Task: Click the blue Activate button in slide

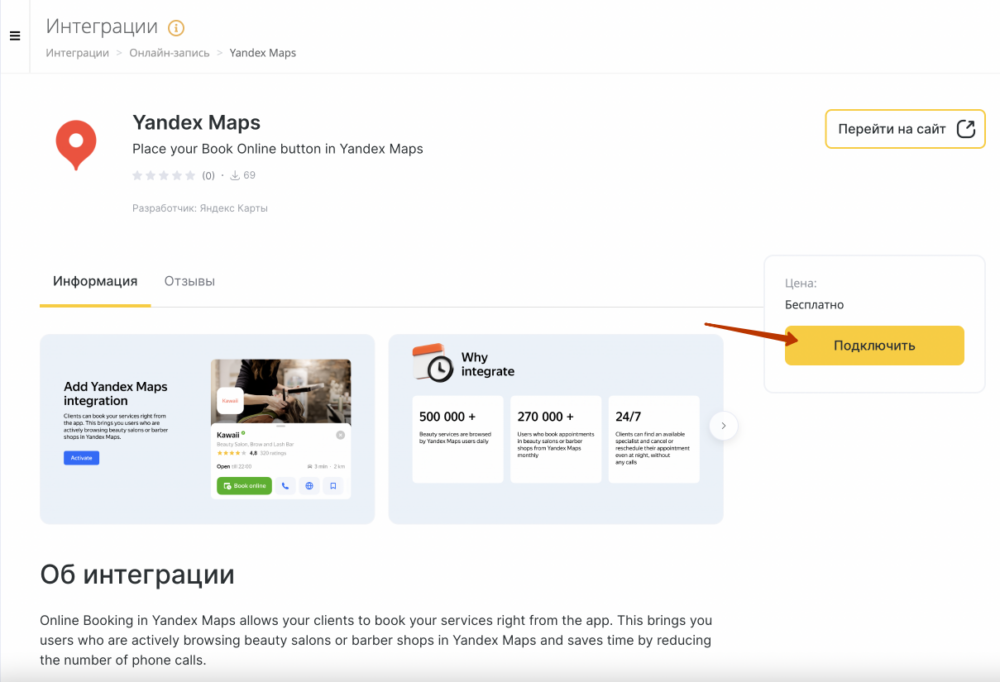Action: coord(81,458)
